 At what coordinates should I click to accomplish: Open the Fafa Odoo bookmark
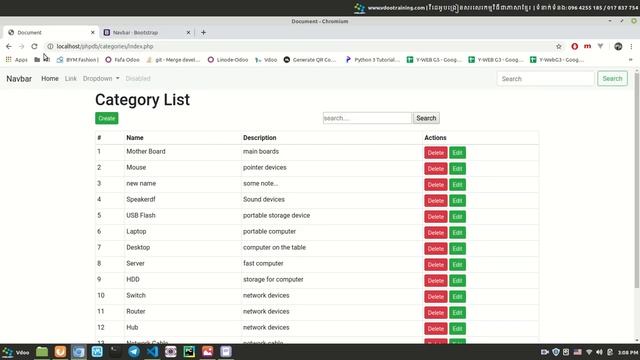tap(122, 60)
